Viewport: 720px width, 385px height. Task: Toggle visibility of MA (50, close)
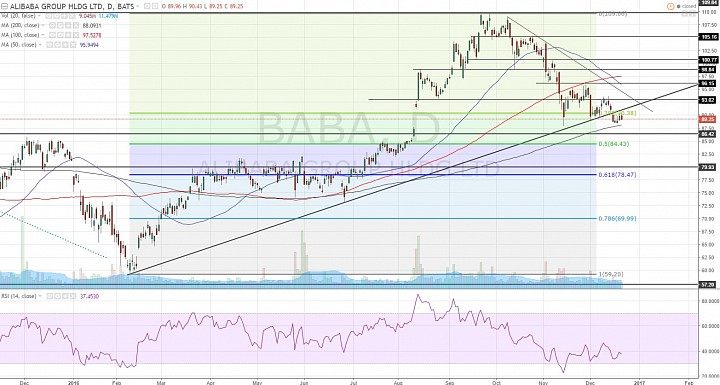[49, 45]
